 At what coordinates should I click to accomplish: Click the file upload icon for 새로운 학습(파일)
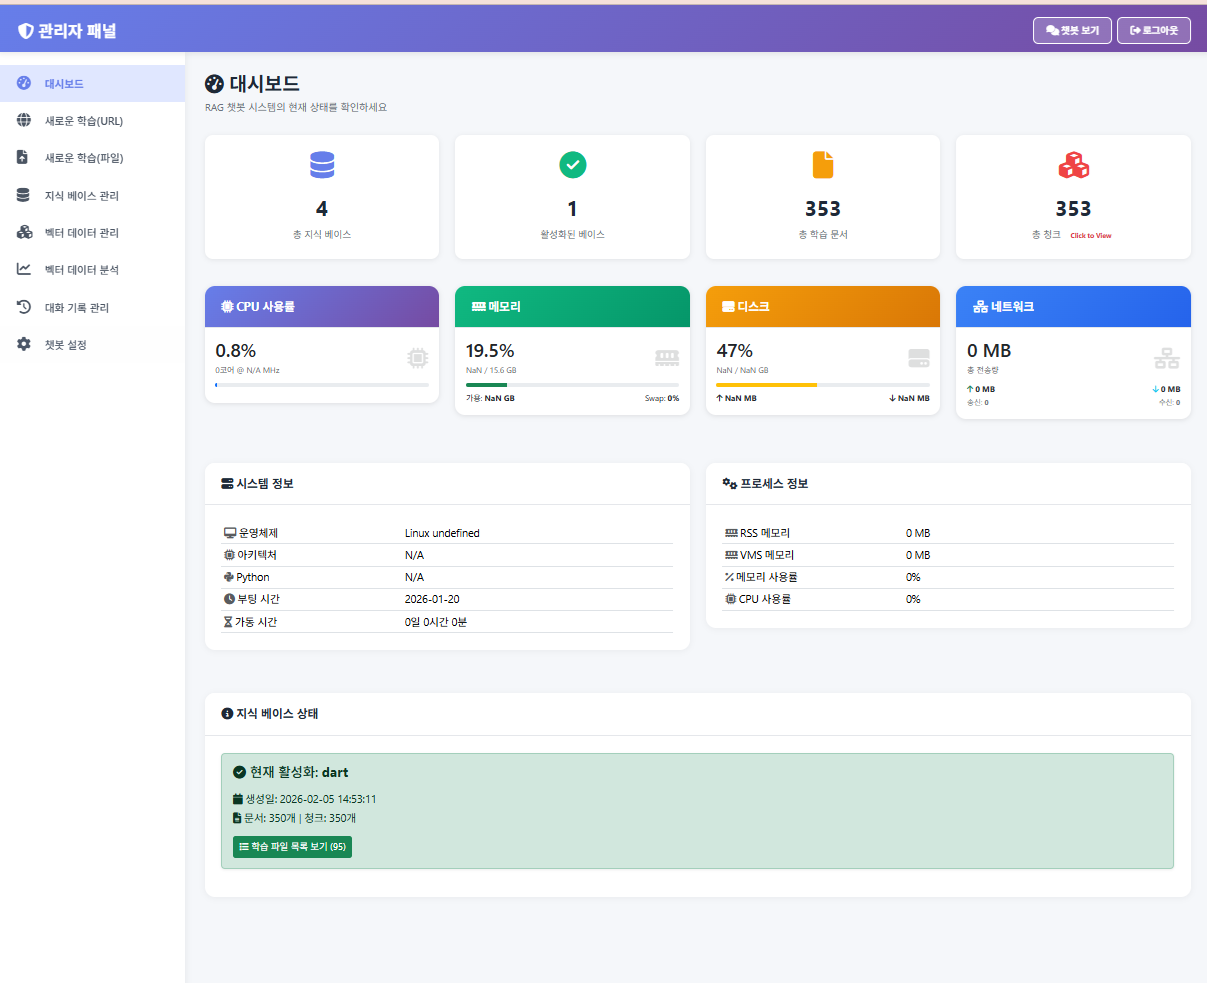point(23,157)
